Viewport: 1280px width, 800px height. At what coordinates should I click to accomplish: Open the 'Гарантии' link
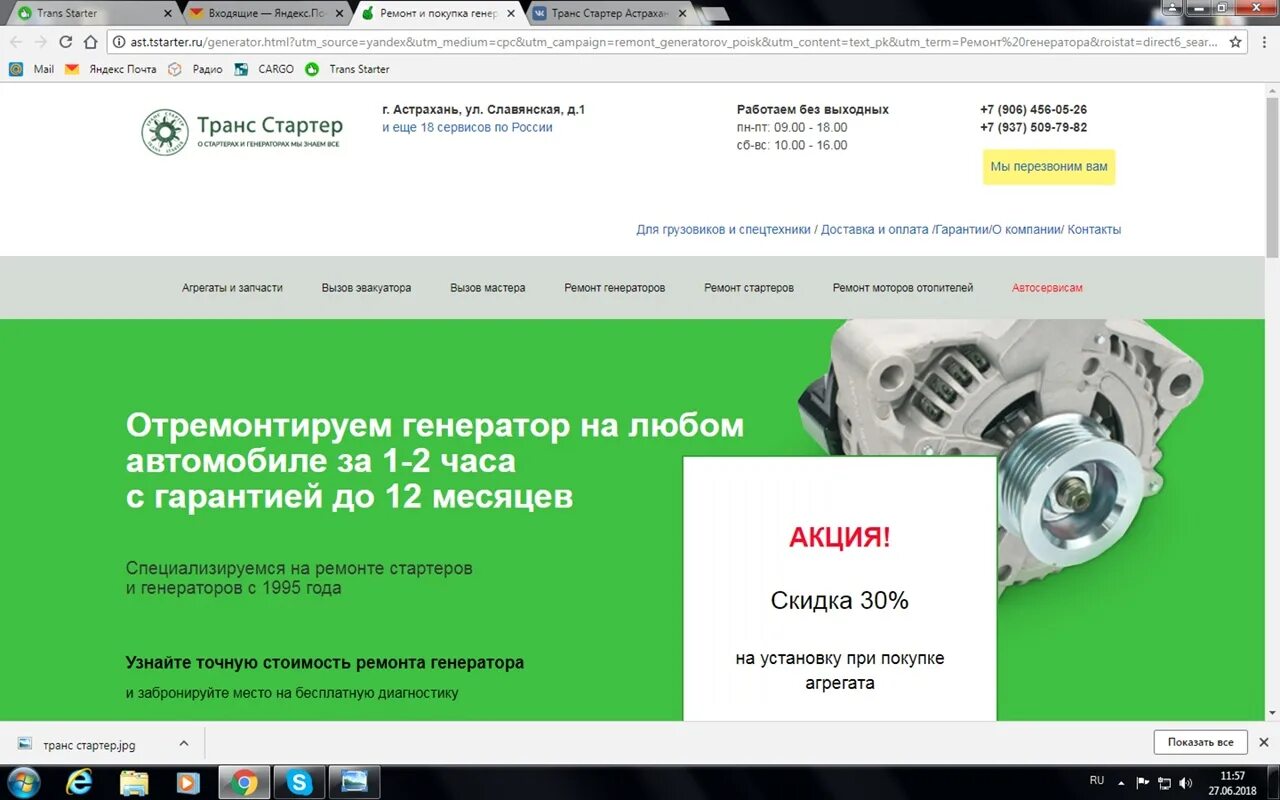pyautogui.click(x=962, y=229)
